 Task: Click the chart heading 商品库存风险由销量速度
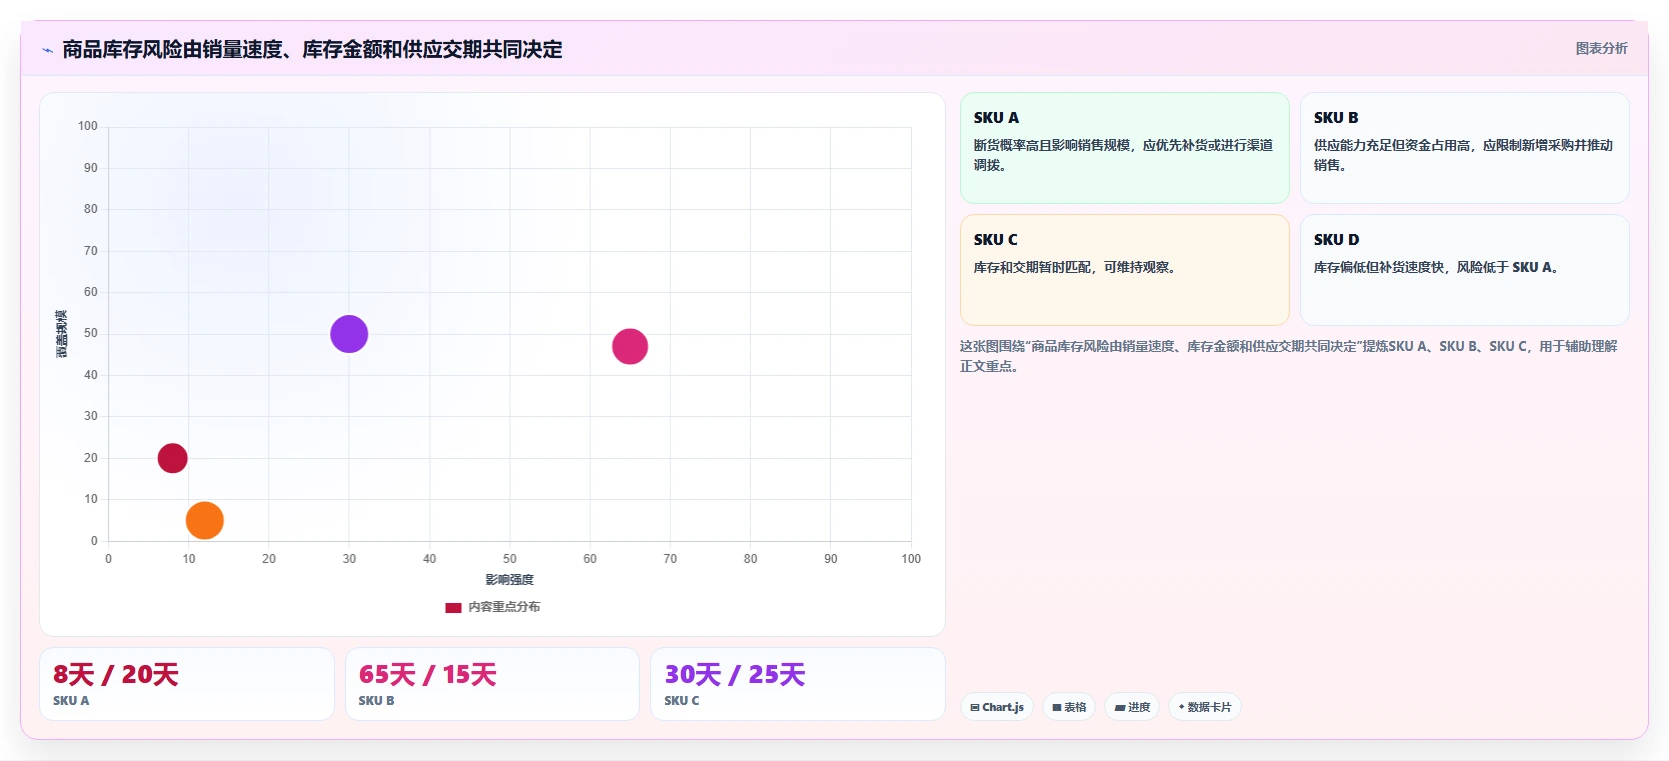[312, 50]
